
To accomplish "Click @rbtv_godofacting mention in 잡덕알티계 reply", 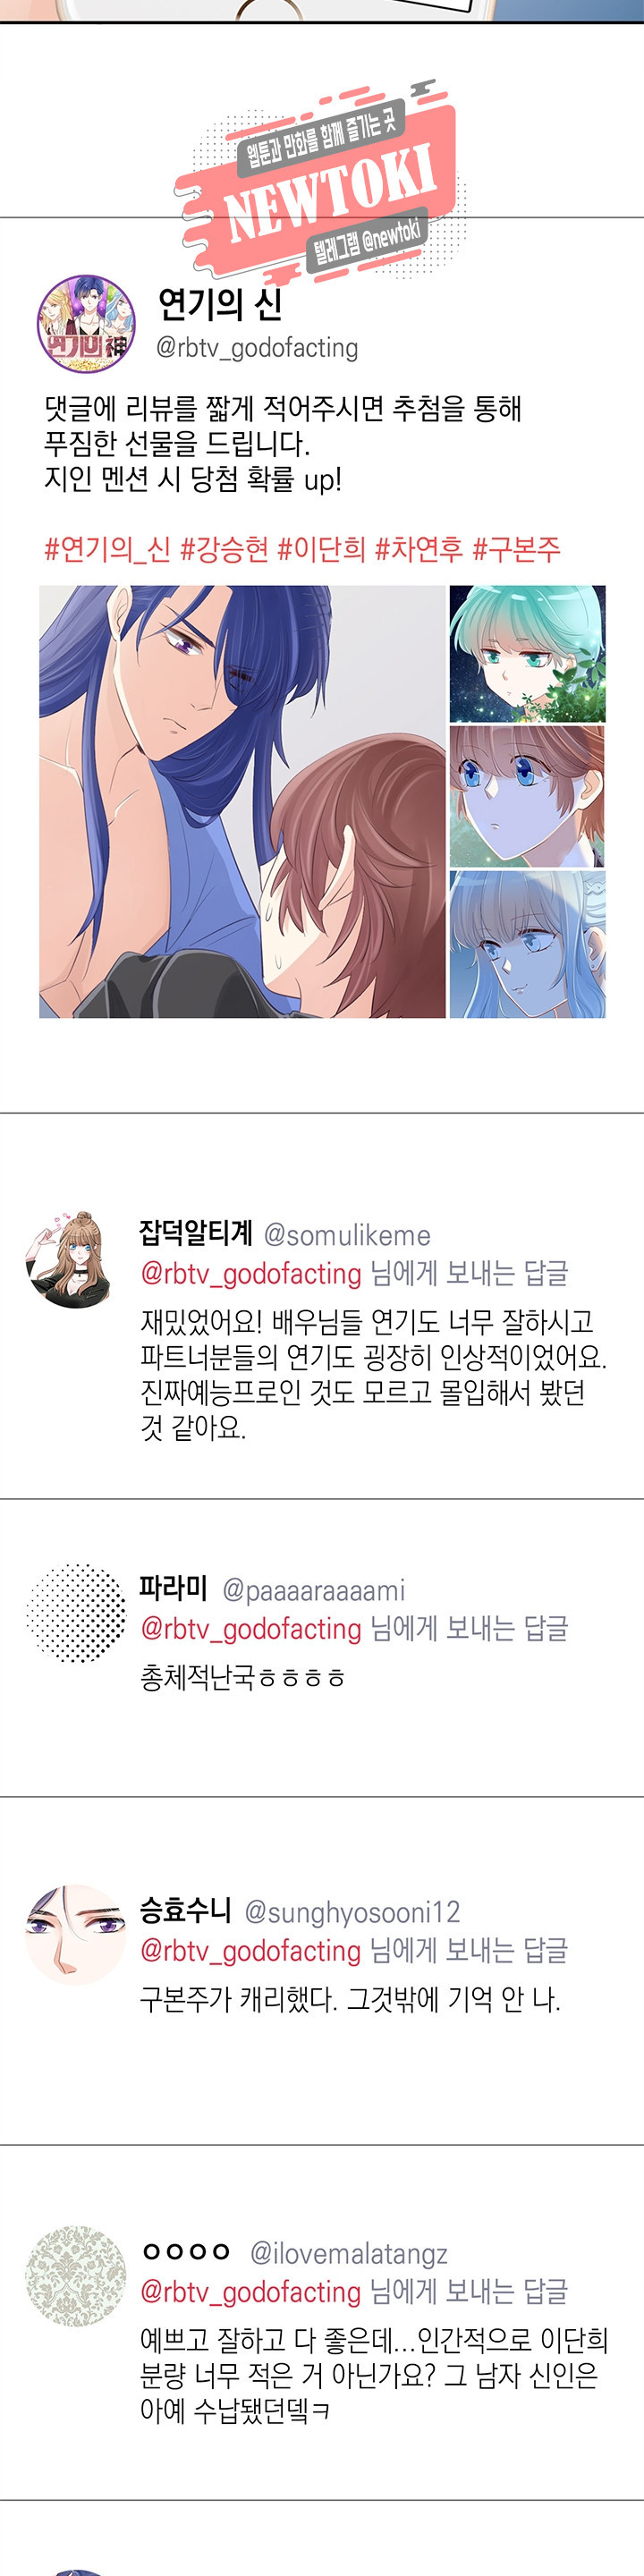I will pyautogui.click(x=251, y=1274).
